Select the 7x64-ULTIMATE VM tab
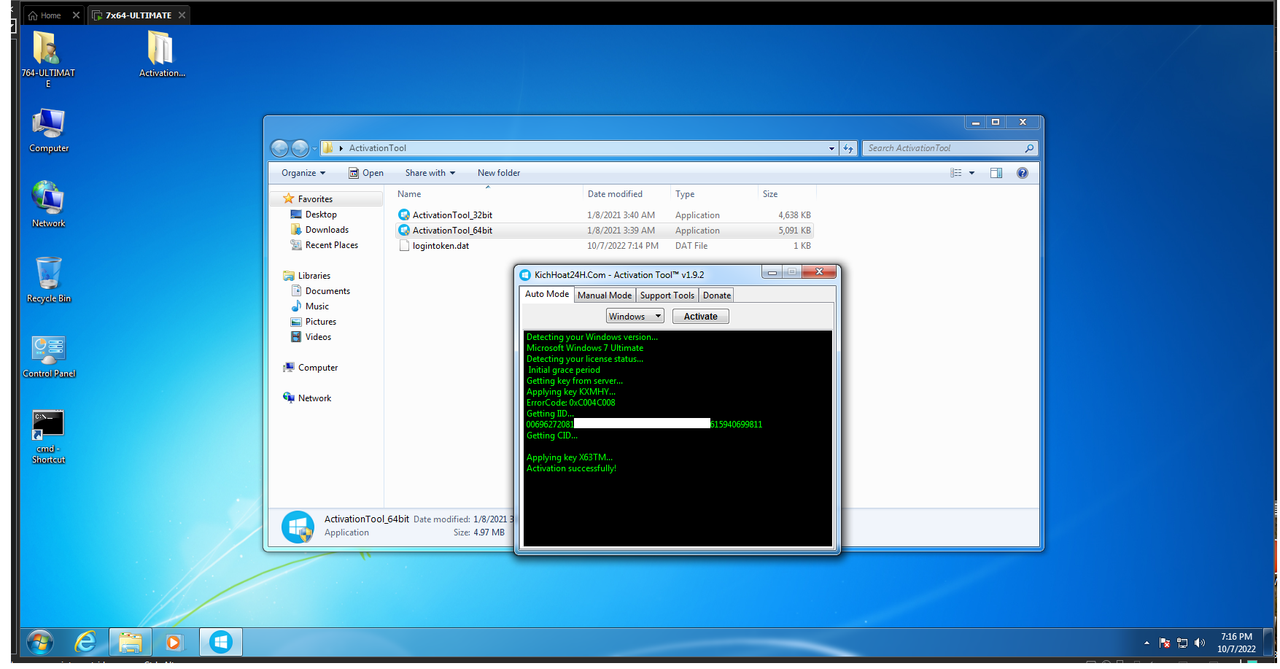The image size is (1280, 669). 138,15
